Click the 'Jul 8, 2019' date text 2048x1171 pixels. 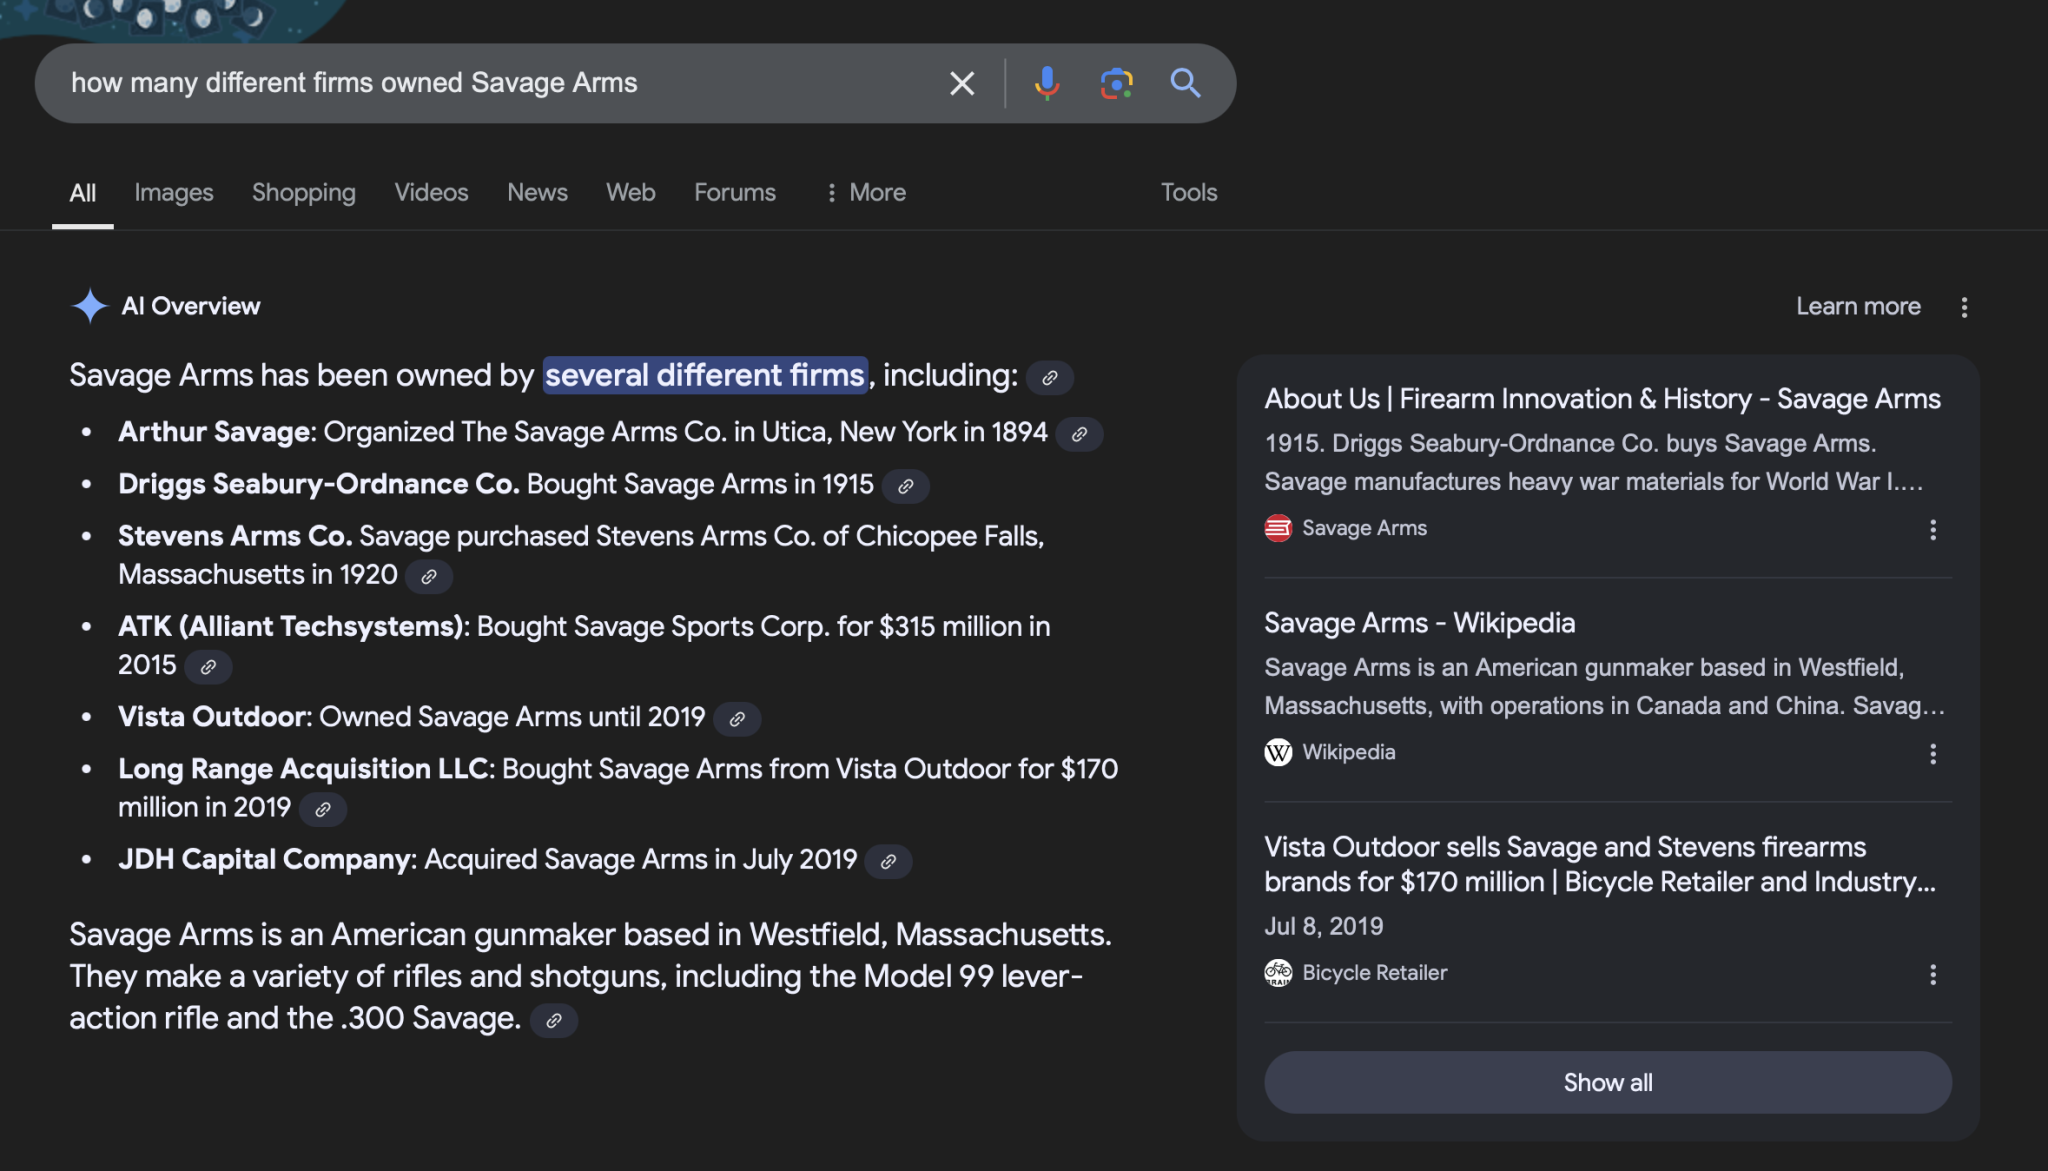(x=1324, y=926)
